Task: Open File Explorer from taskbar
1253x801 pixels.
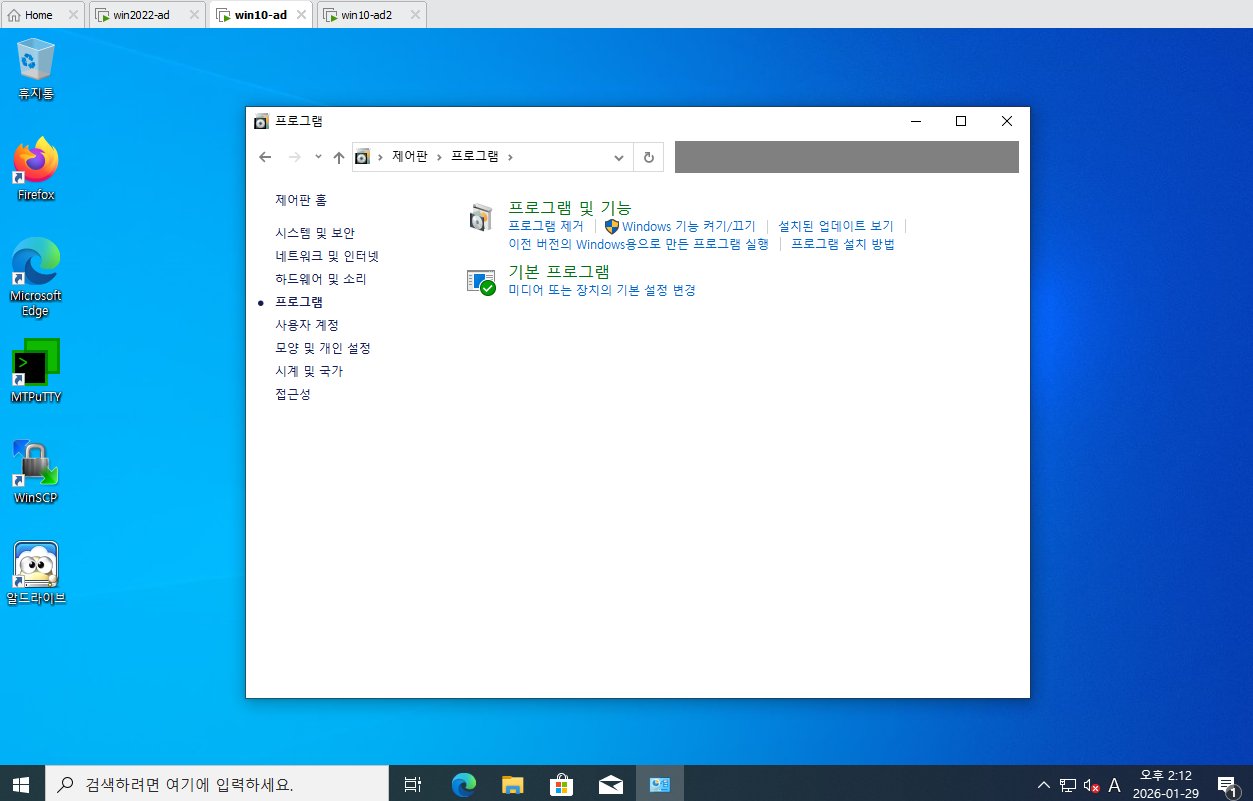Action: tap(513, 784)
